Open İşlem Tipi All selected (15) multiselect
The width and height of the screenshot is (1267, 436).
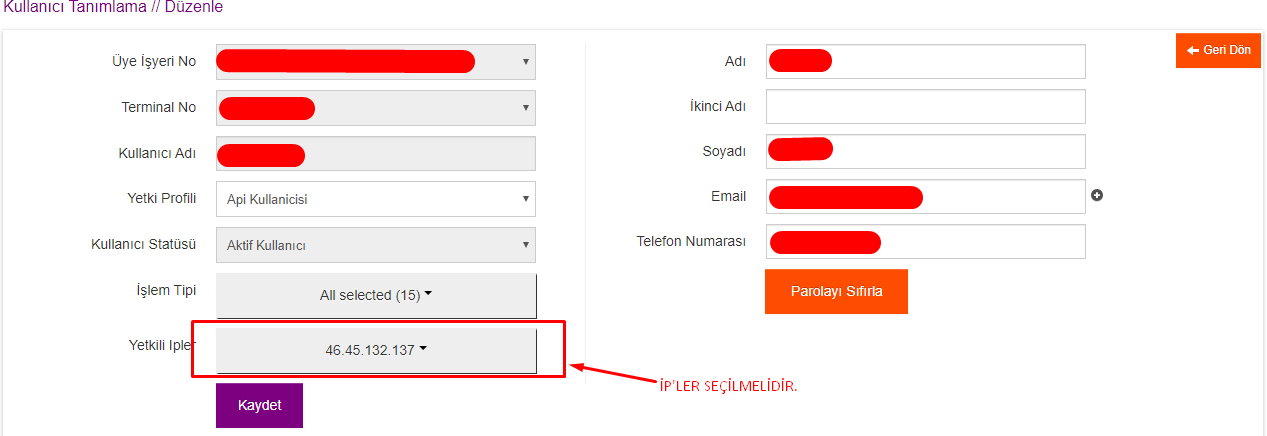(376, 295)
